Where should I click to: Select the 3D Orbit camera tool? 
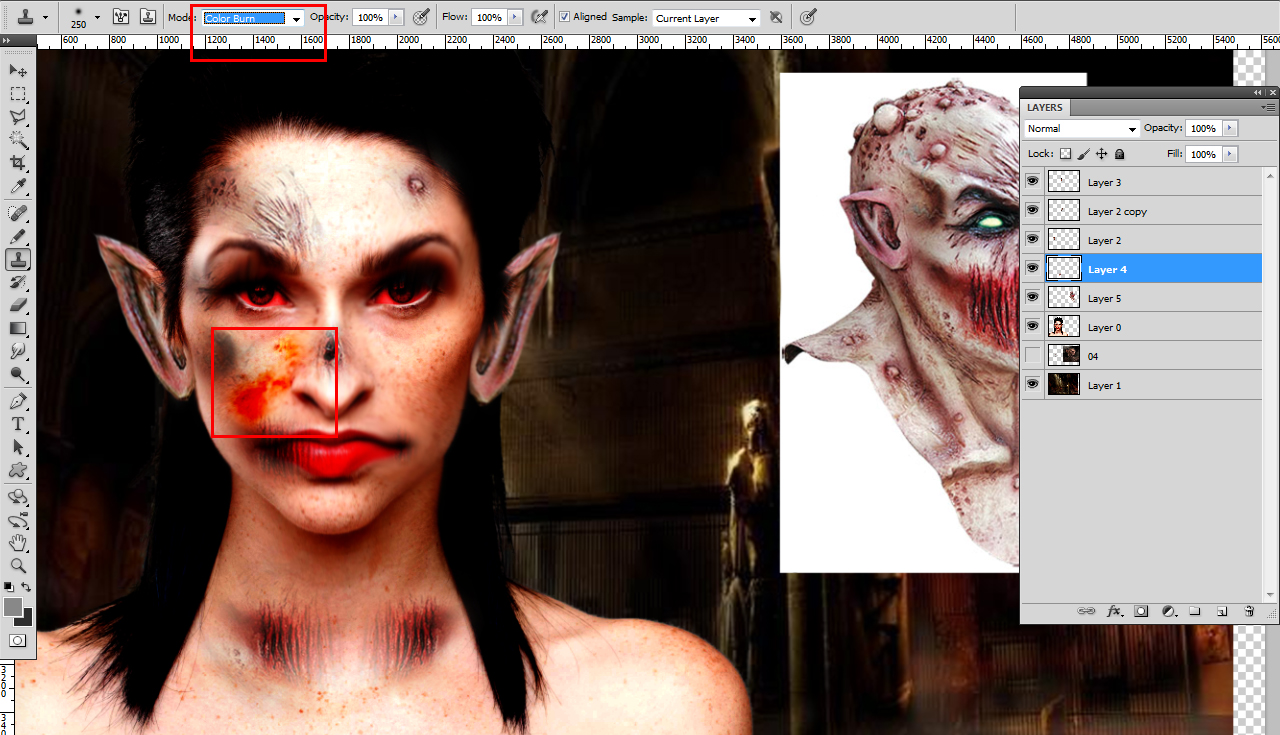18,520
